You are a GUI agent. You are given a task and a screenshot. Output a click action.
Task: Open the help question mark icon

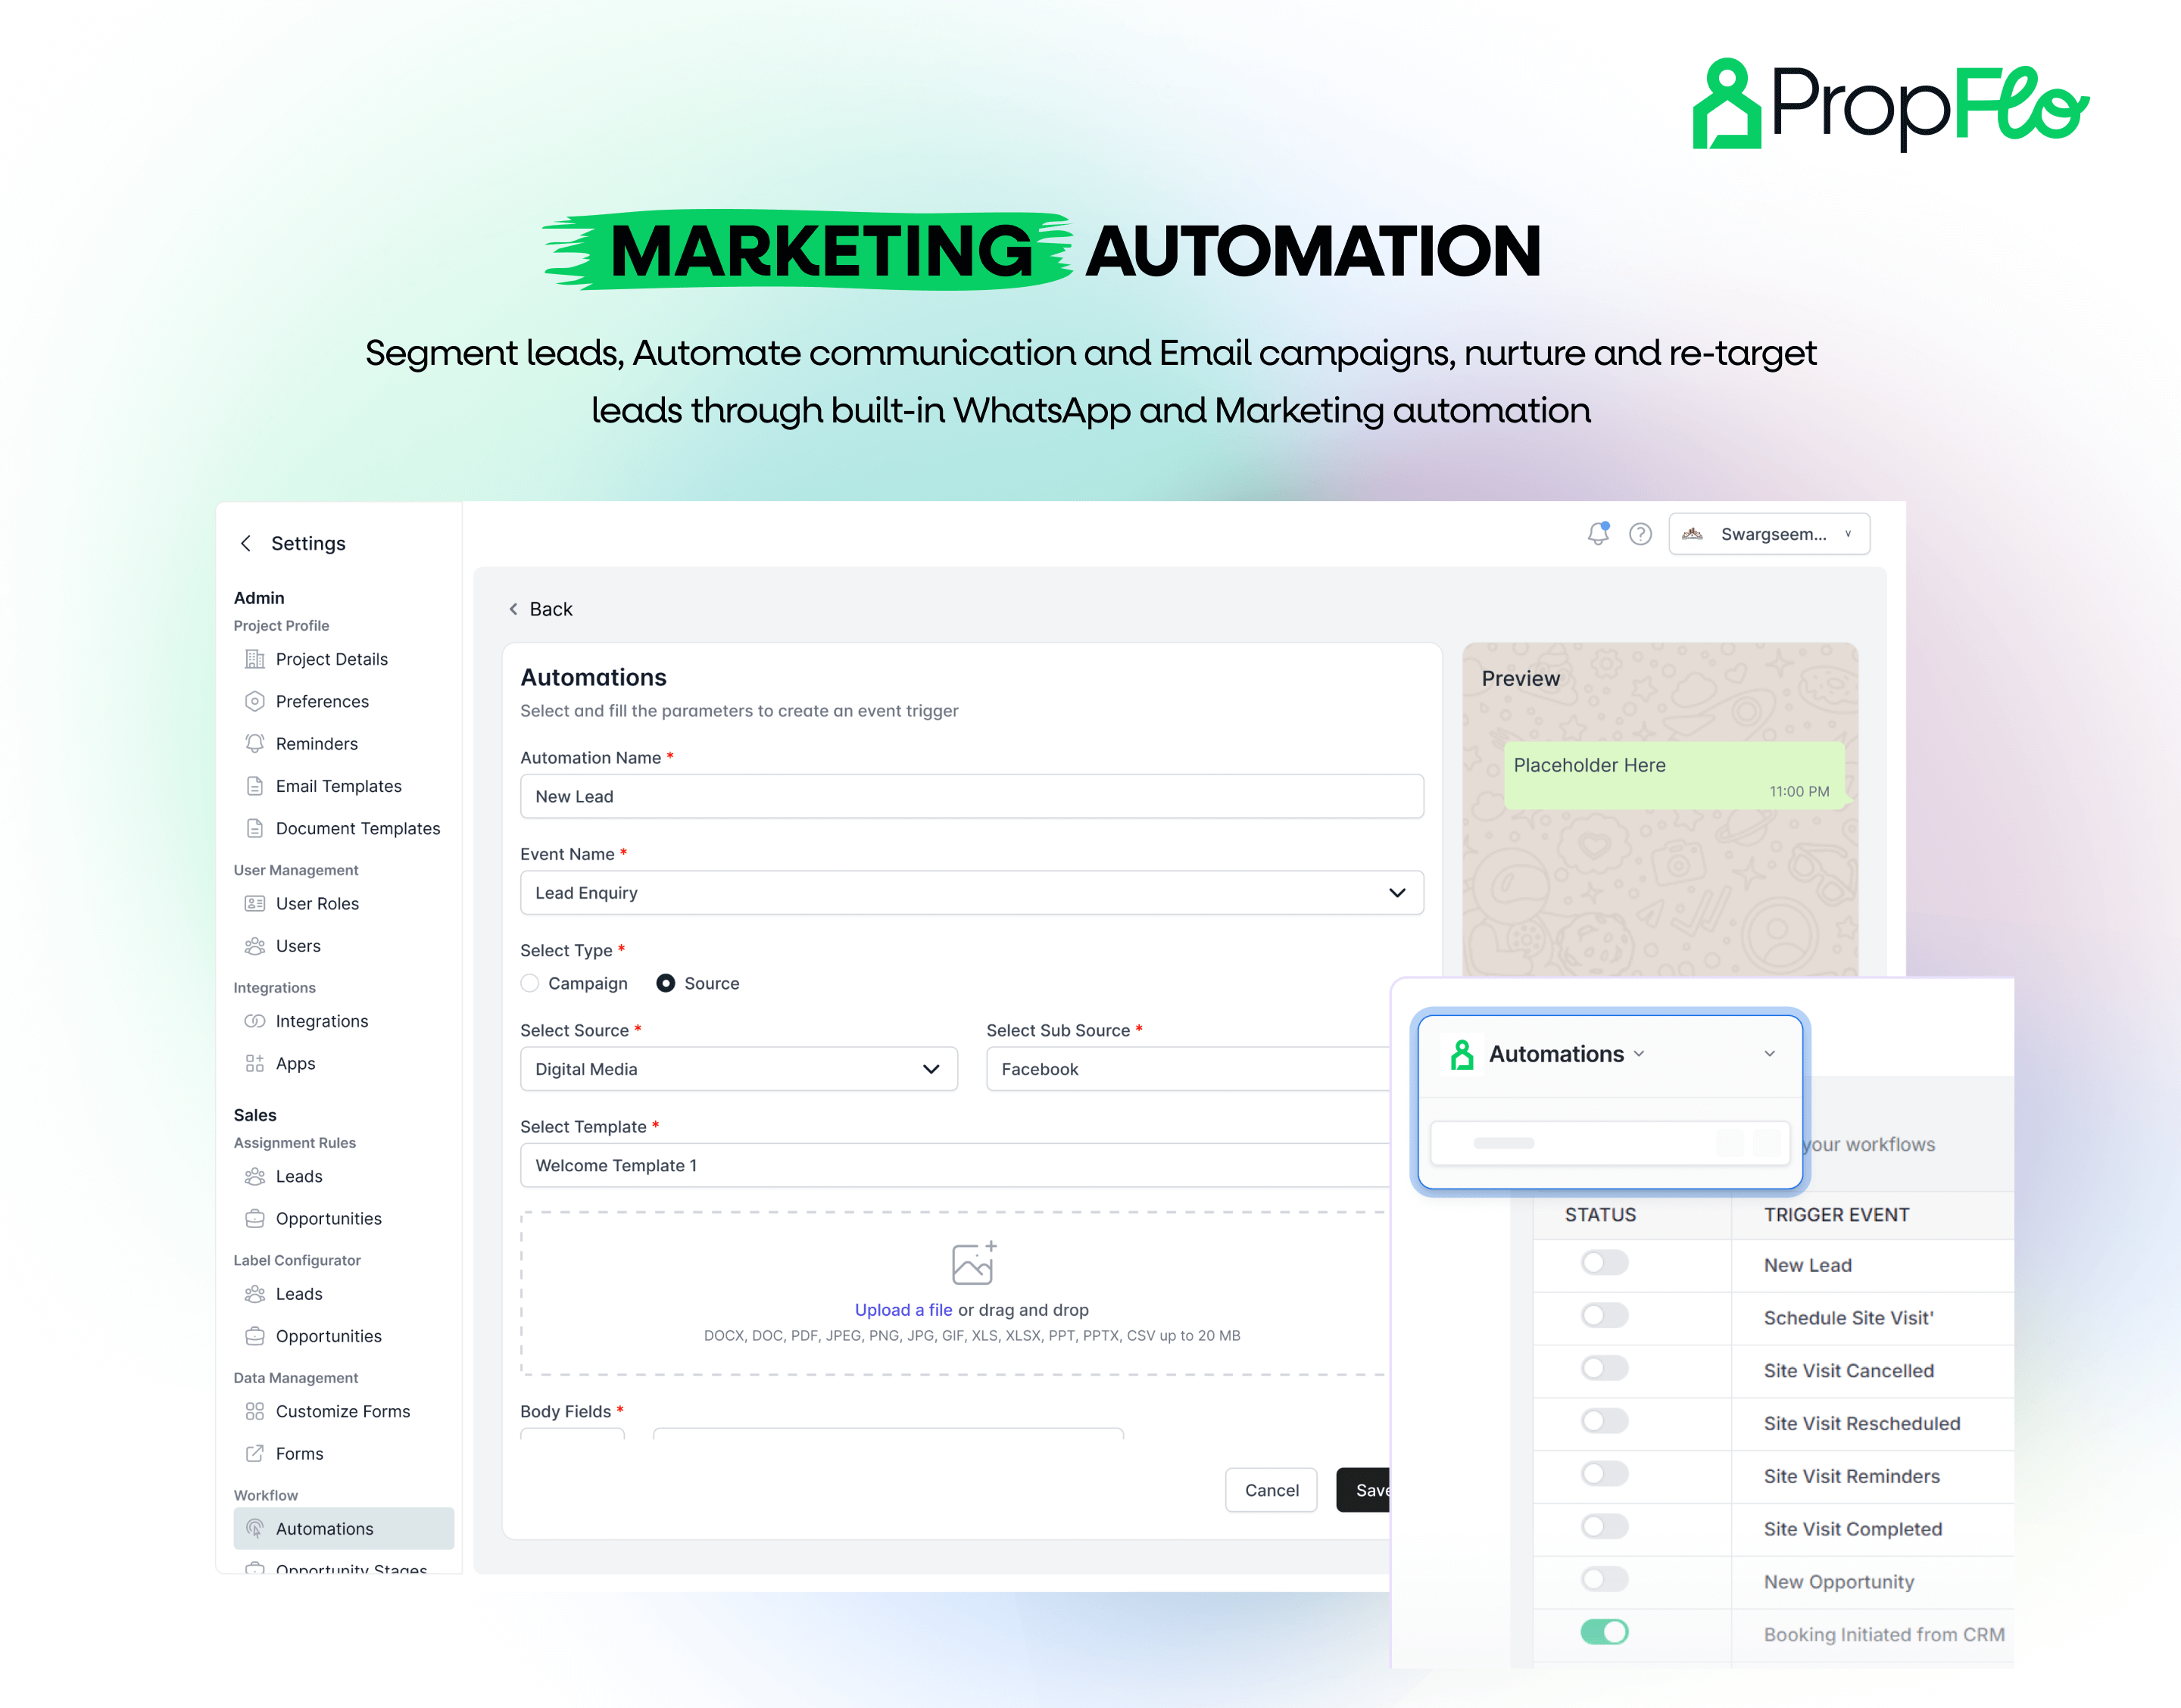coord(1640,534)
